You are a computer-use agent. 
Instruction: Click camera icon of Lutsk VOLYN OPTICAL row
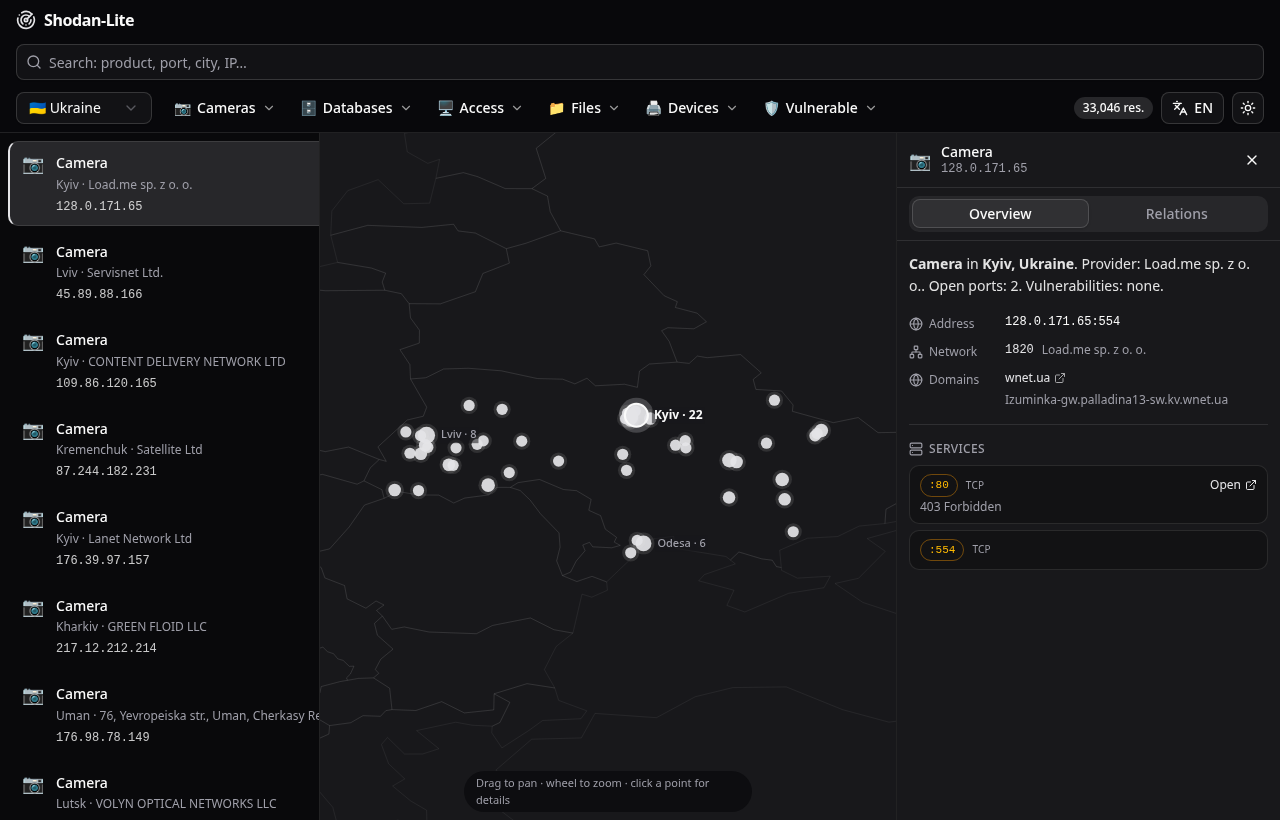[x=33, y=784]
